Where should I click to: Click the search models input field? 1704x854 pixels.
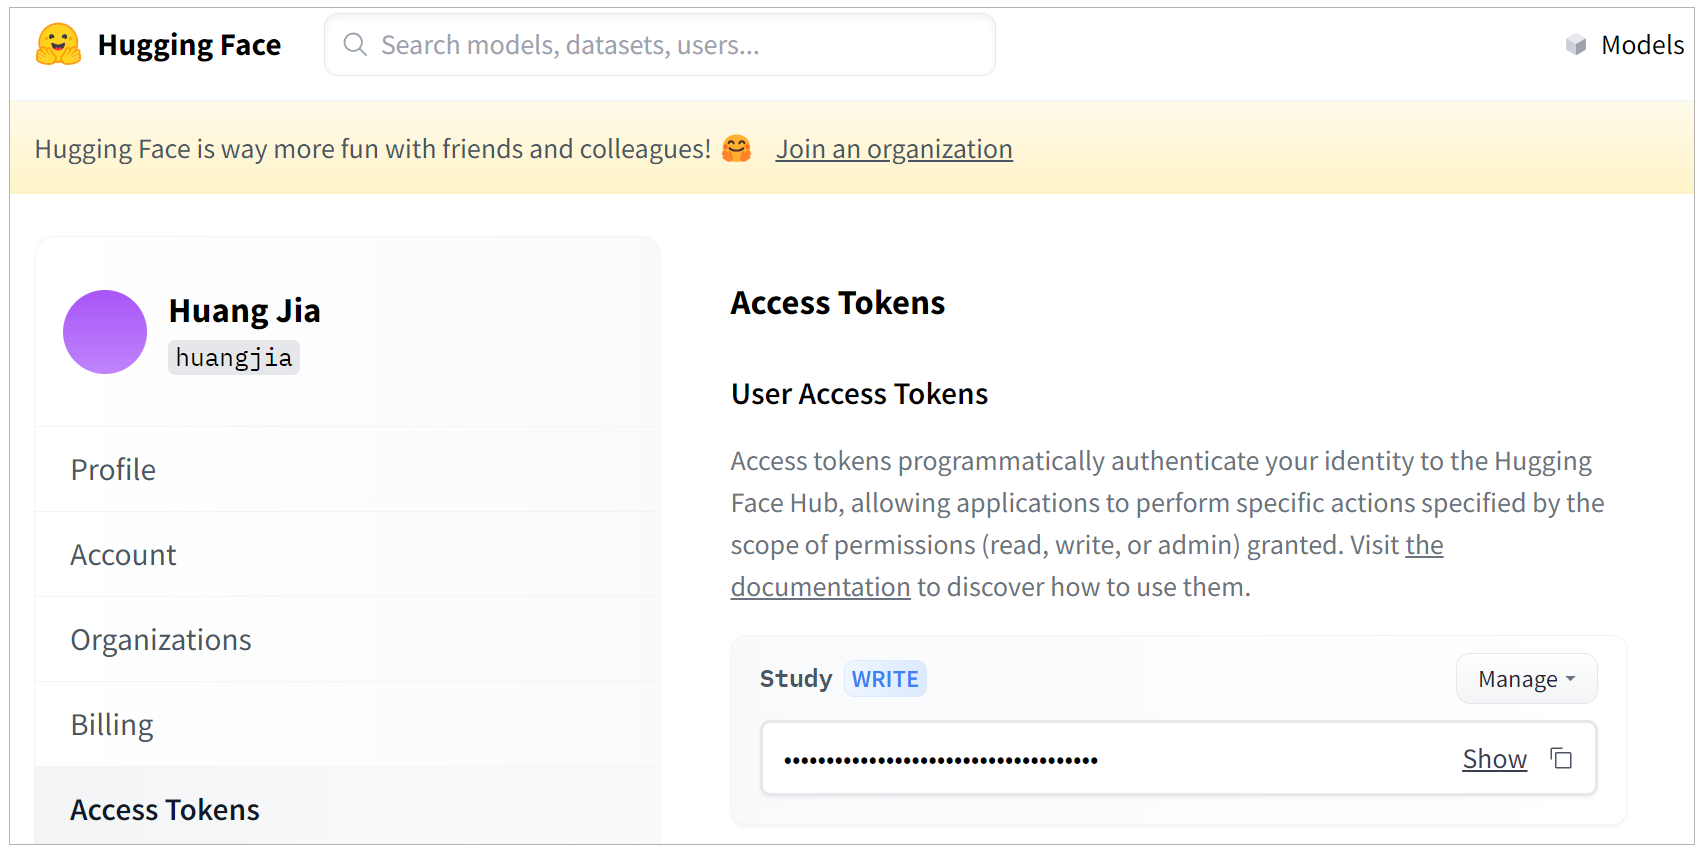[660, 45]
